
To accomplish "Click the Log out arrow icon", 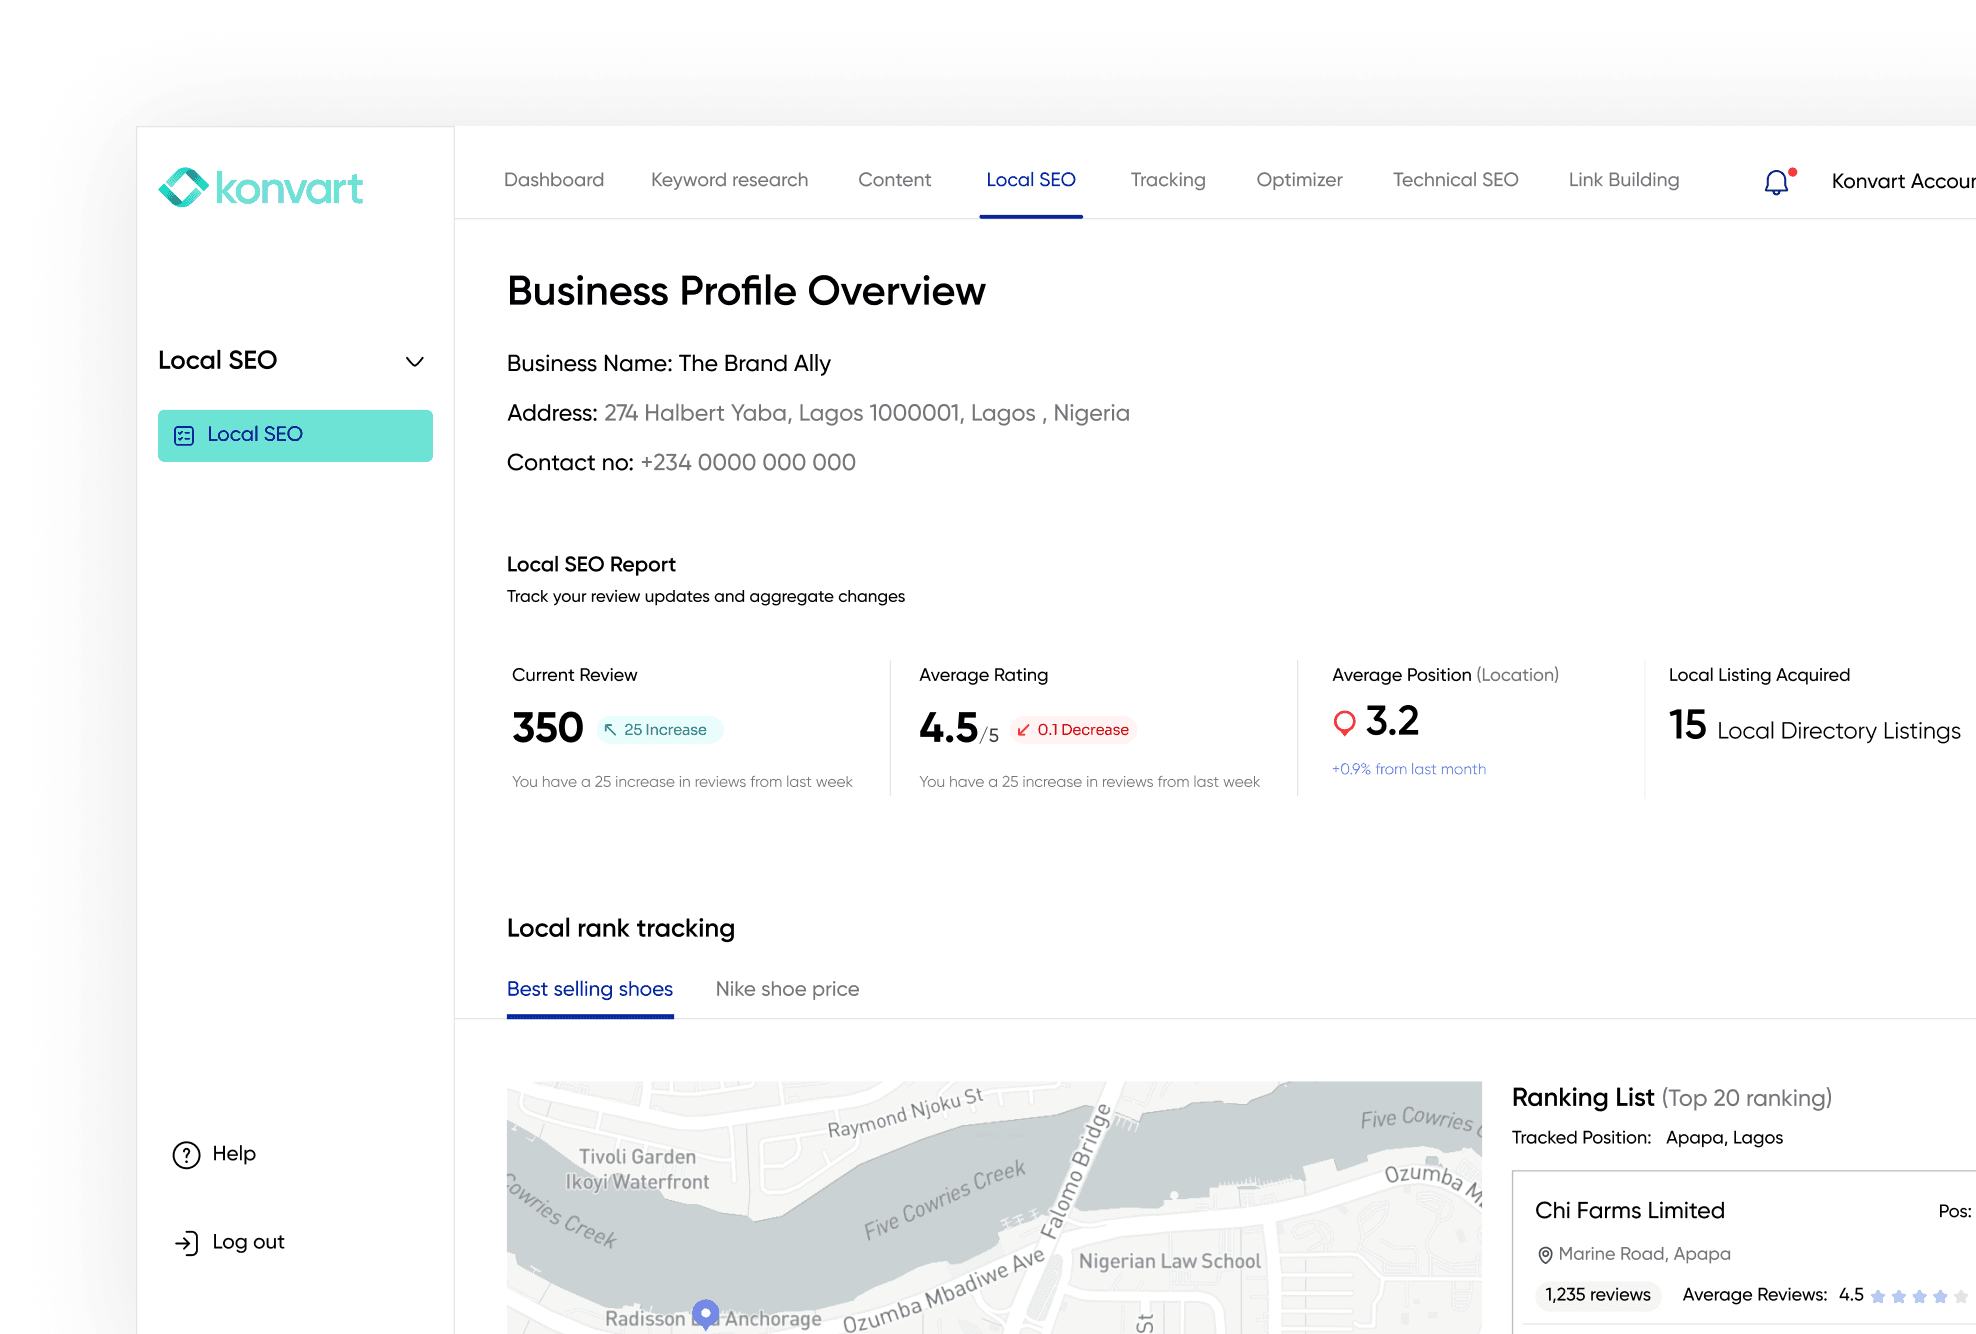I will (x=186, y=1242).
